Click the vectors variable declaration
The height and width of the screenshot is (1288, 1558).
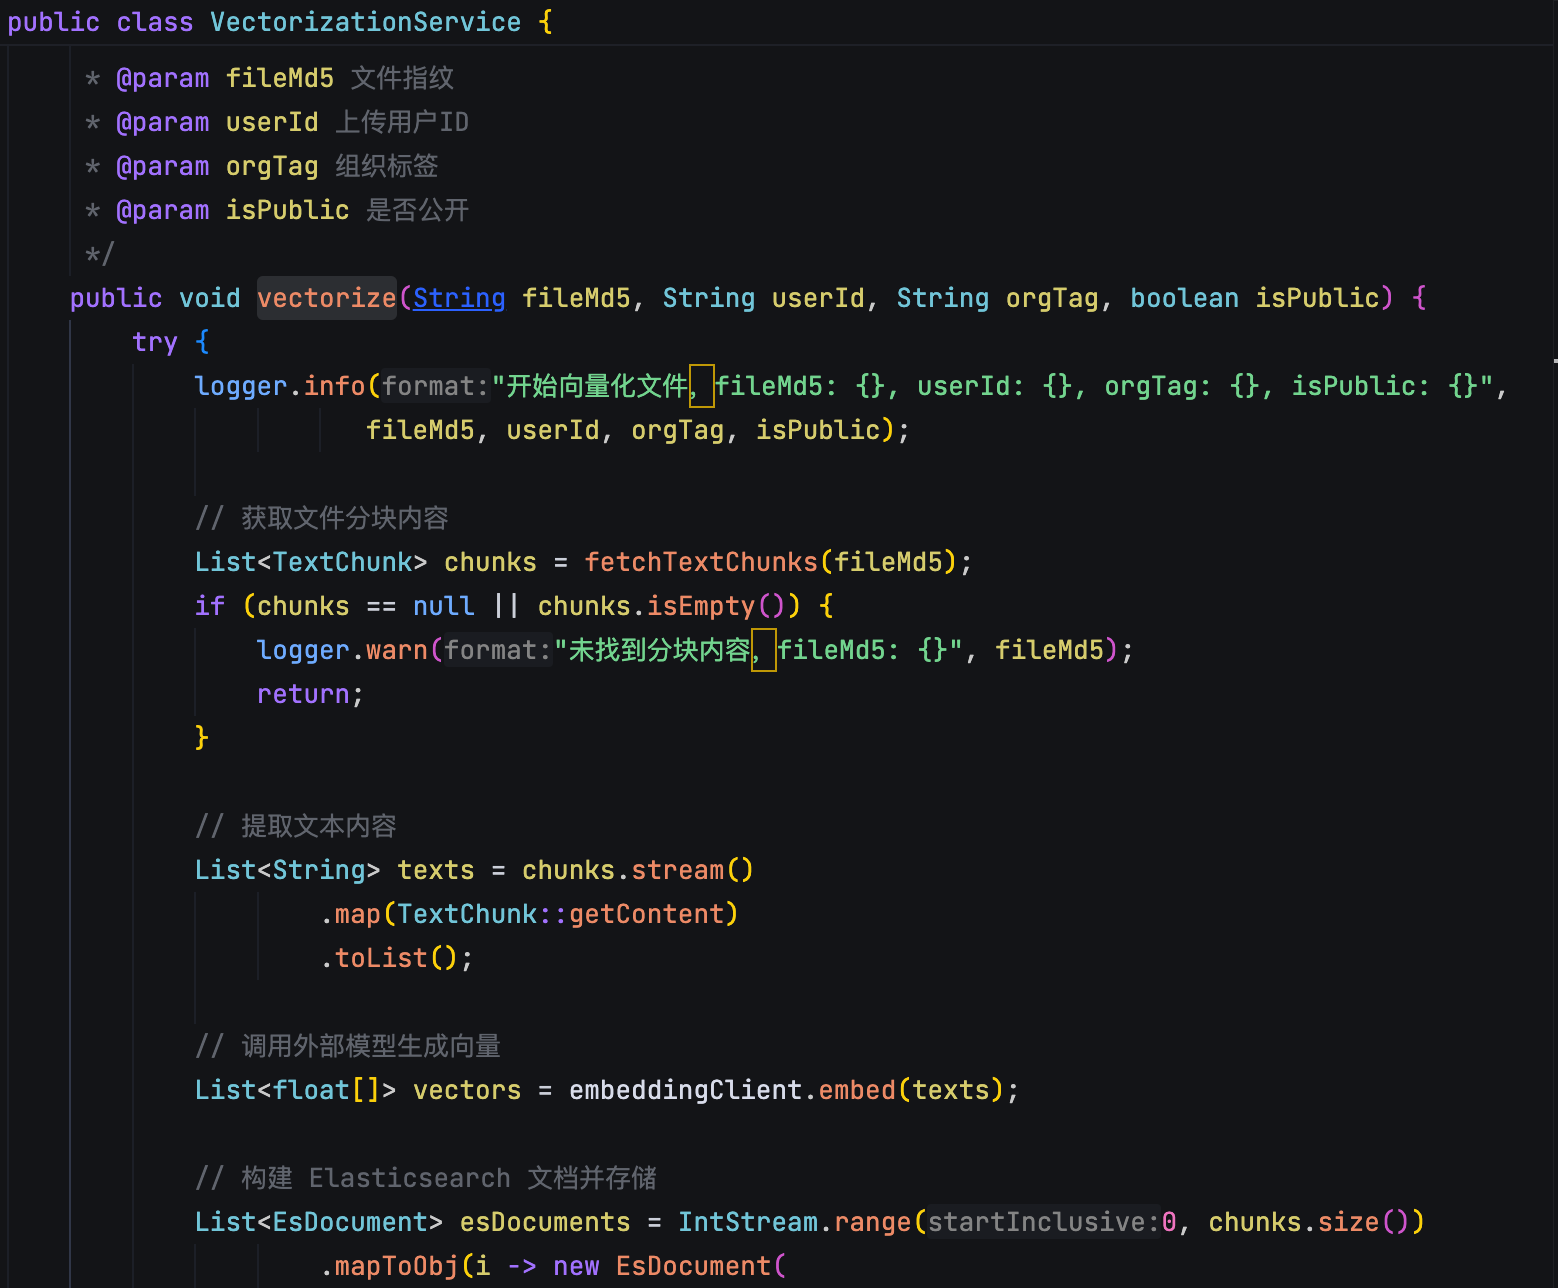[x=467, y=1090]
